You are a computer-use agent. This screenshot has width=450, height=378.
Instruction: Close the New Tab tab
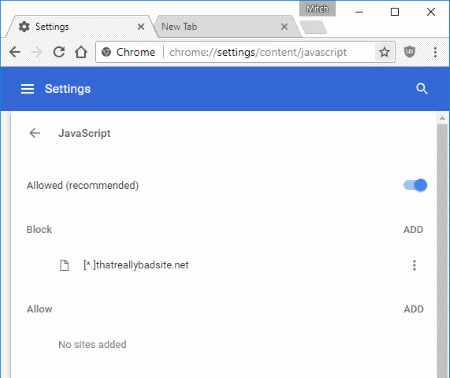tap(284, 27)
